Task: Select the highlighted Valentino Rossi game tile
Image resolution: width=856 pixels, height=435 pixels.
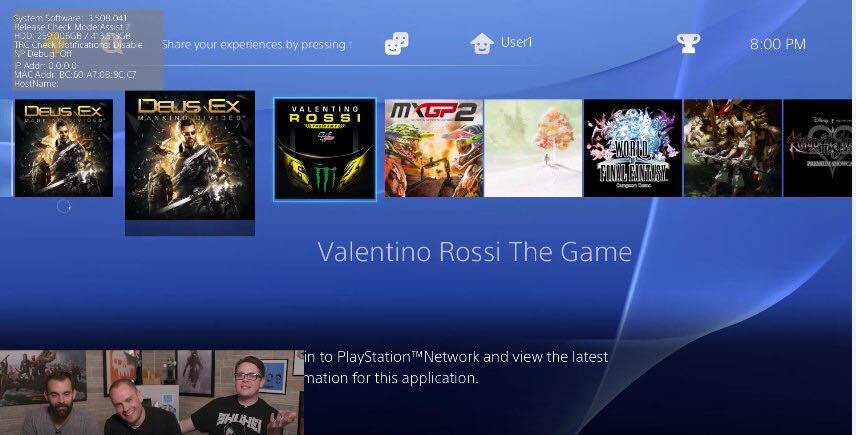Action: tap(325, 149)
